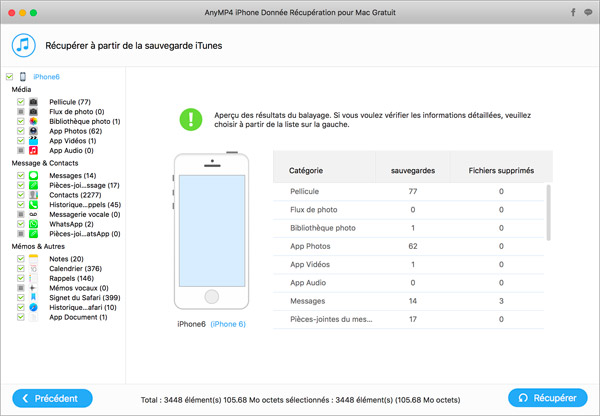600x416 pixels.
Task: Select the Pièces-jointes du mes... table row
Action: click(x=408, y=319)
